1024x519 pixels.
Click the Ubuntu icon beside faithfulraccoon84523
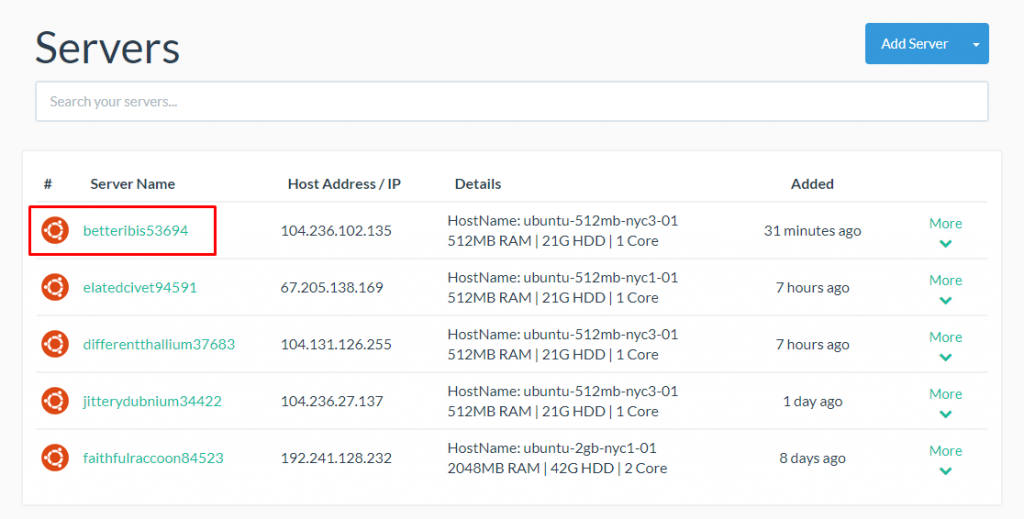click(55, 458)
